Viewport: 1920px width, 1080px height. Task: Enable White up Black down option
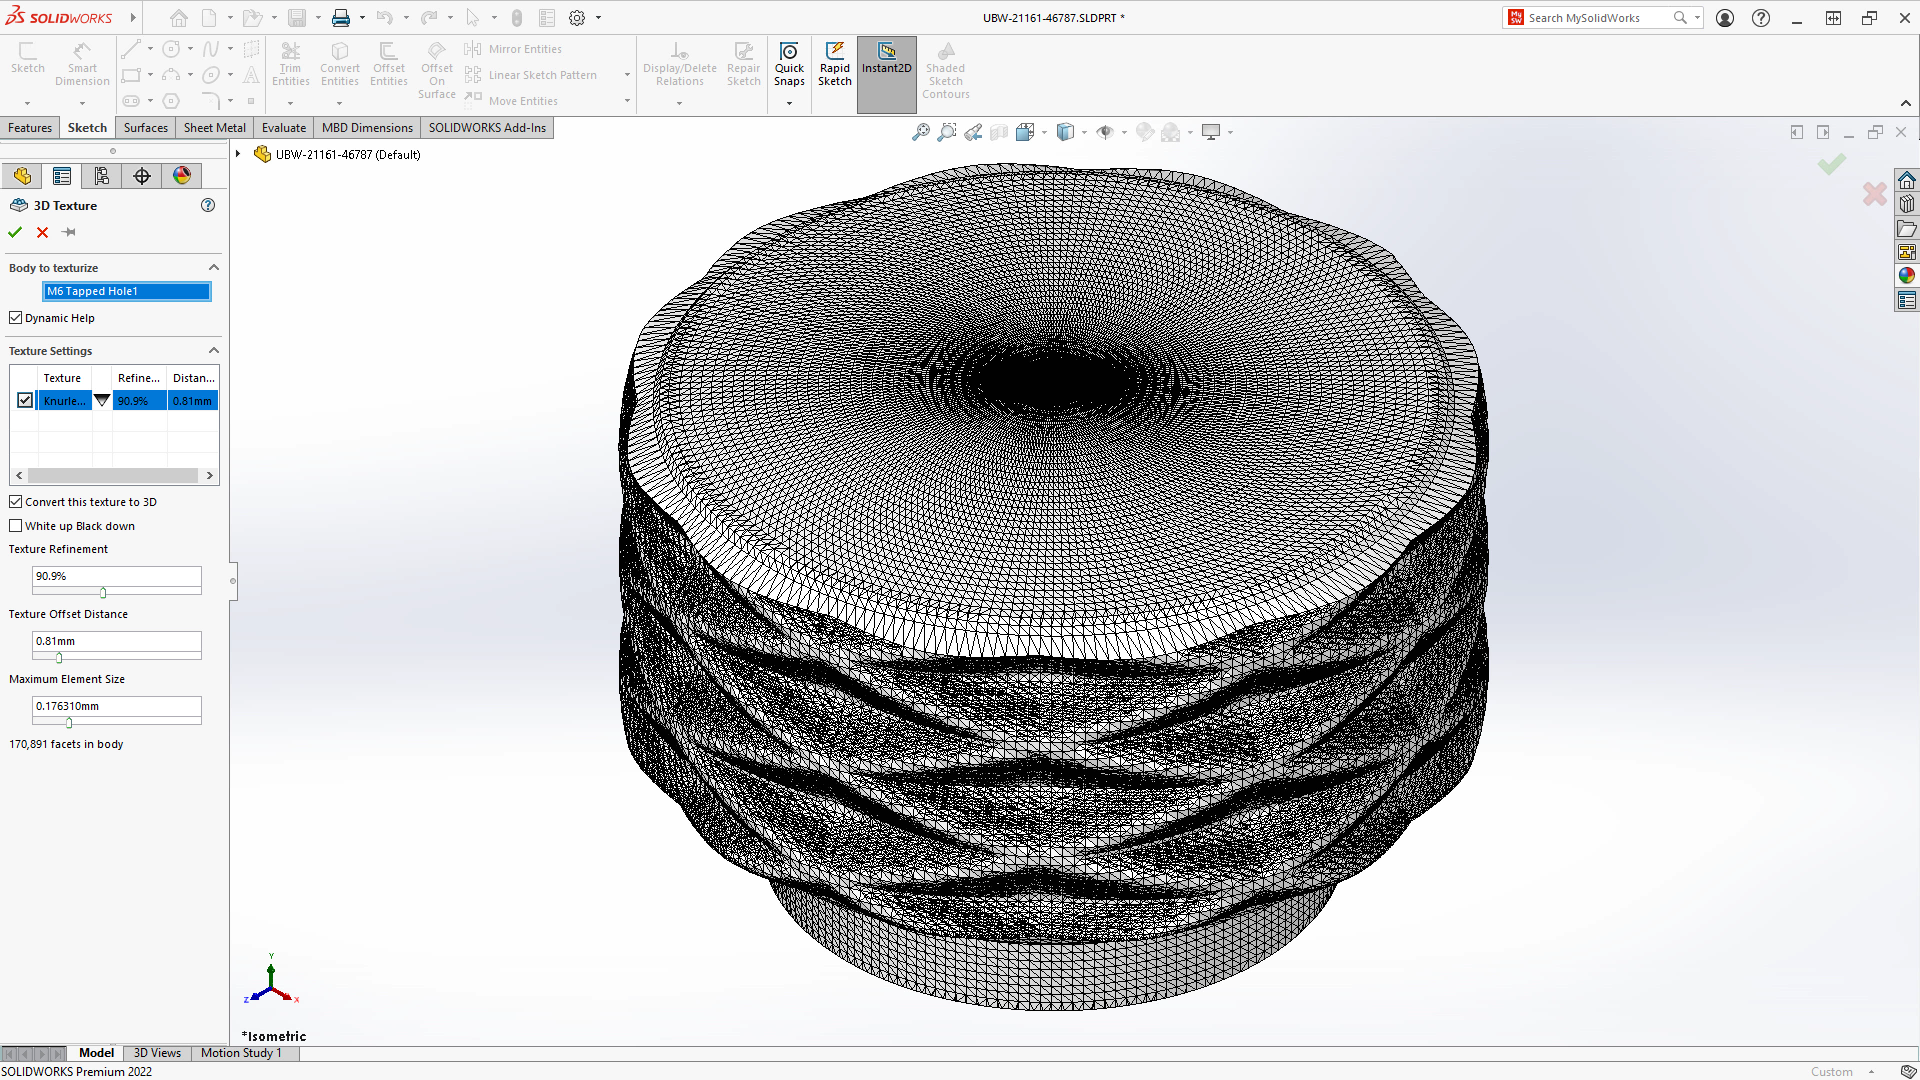pos(16,525)
